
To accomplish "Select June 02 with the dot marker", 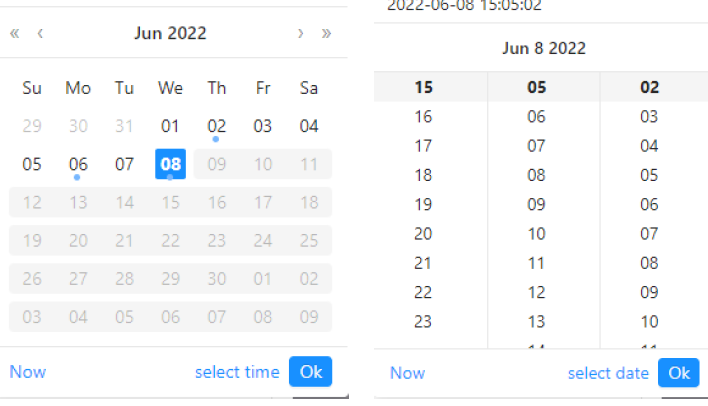I will pyautogui.click(x=216, y=126).
